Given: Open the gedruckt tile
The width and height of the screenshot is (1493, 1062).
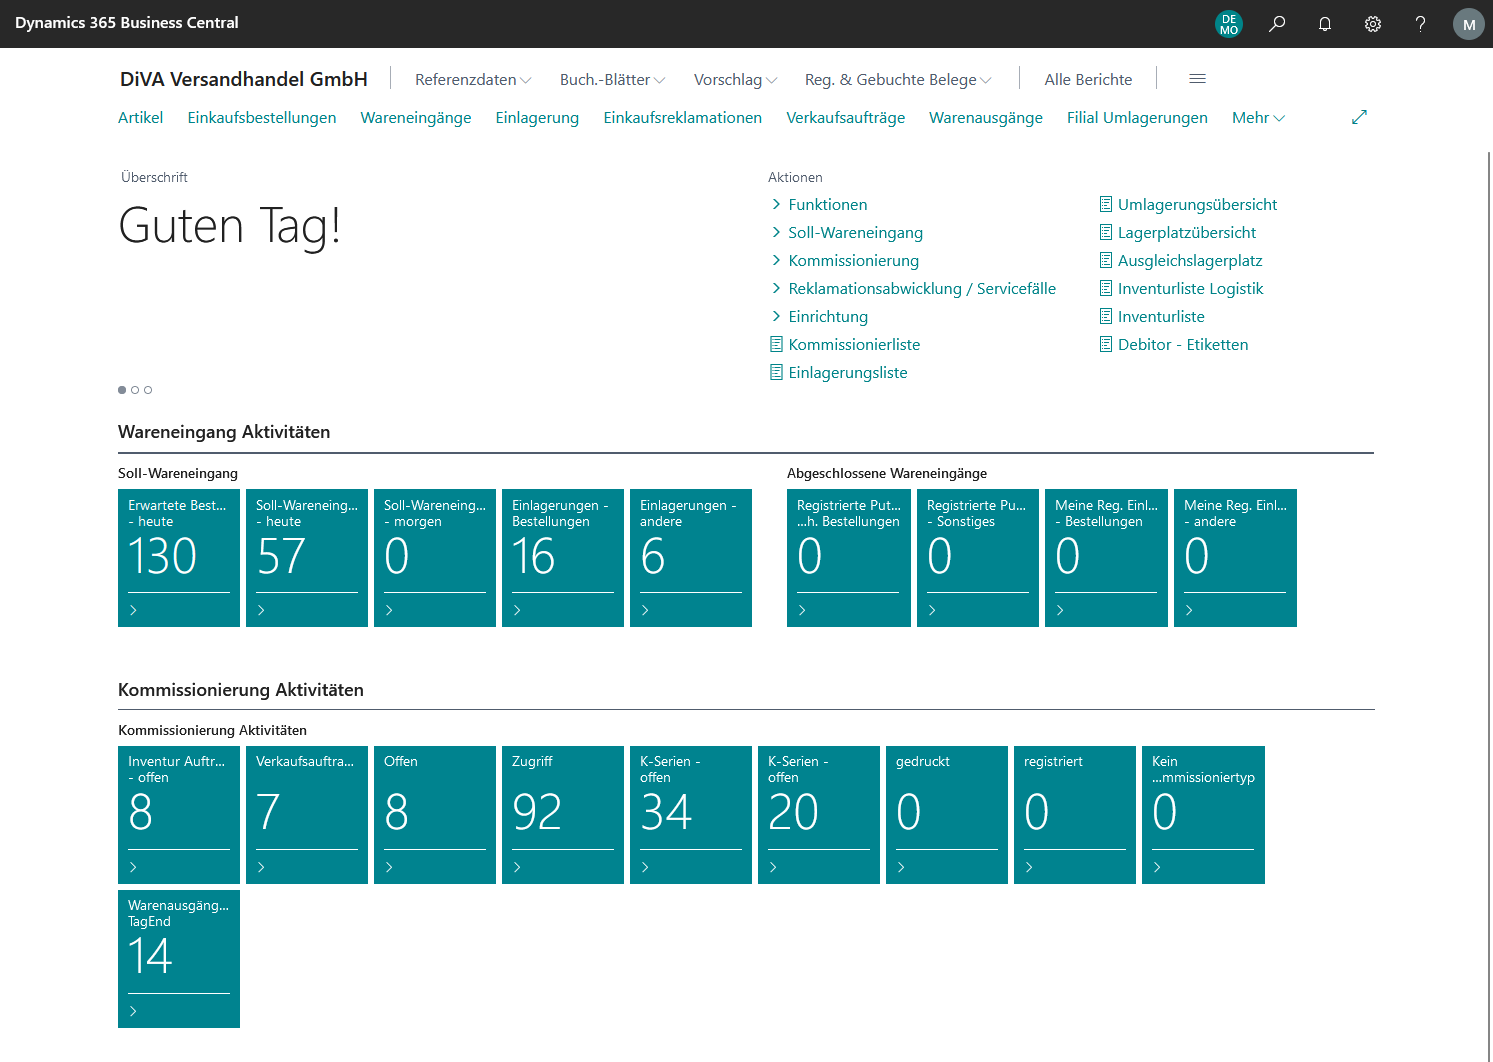Looking at the screenshot, I should [x=947, y=815].
